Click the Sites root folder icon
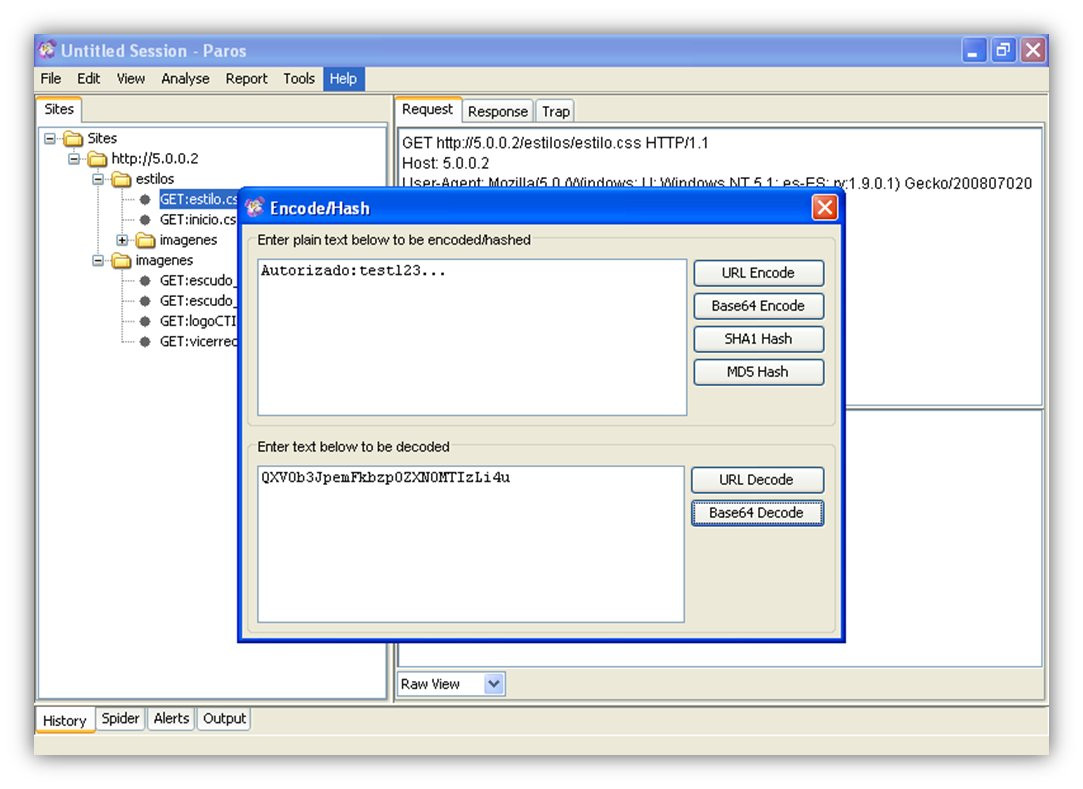 (73, 139)
